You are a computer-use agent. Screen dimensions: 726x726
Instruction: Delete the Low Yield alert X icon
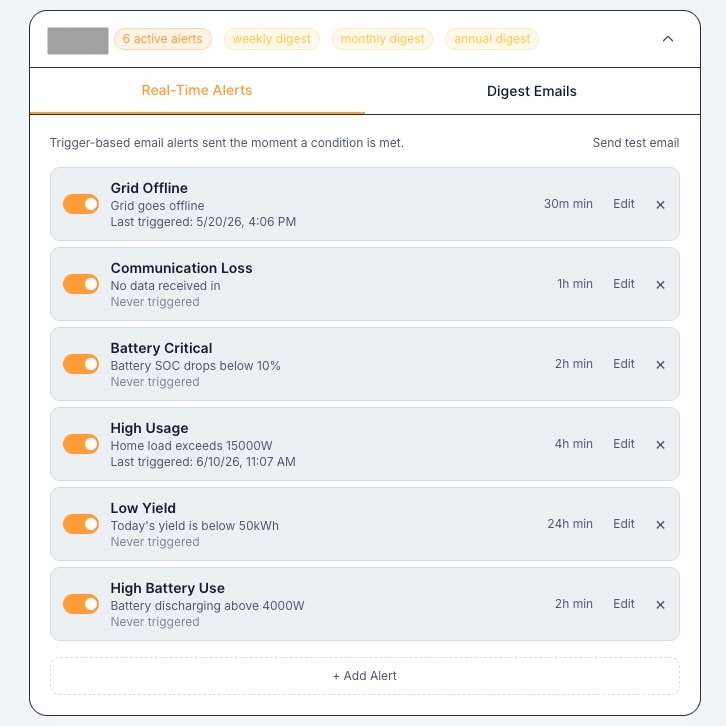pyautogui.click(x=660, y=525)
